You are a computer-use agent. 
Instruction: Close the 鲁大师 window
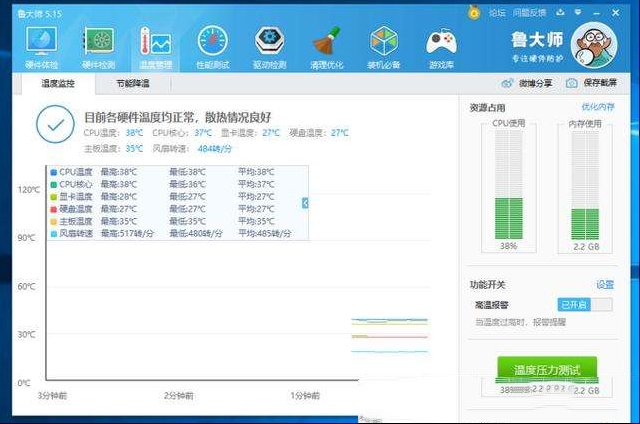pos(616,13)
